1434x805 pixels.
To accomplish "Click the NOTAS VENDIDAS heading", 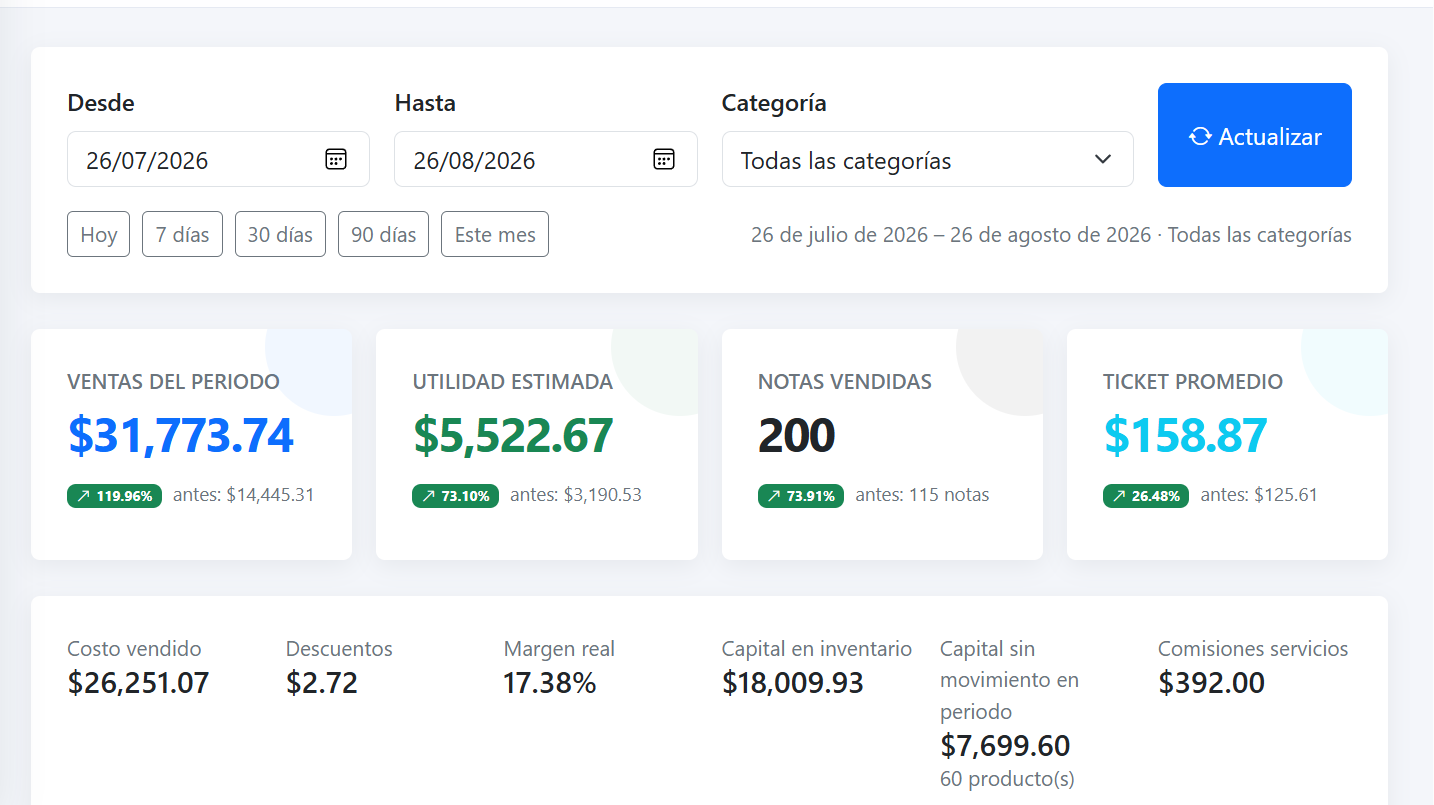I will pos(845,381).
